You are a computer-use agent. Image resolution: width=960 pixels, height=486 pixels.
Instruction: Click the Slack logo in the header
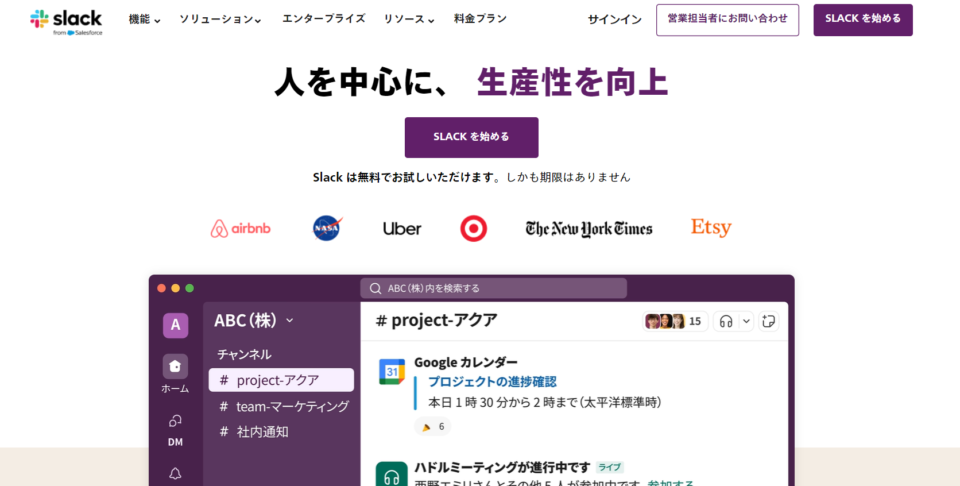tap(66, 22)
